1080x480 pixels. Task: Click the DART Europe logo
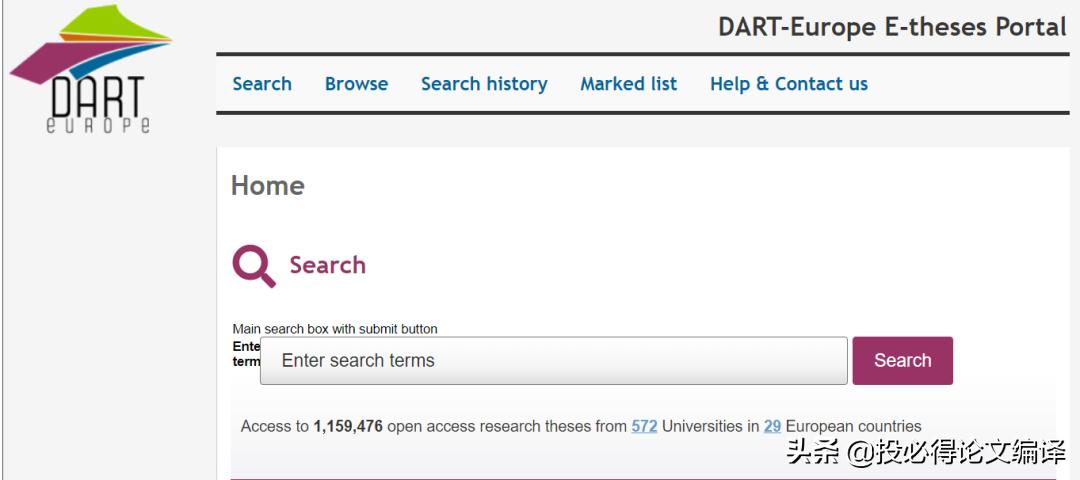[x=90, y=69]
